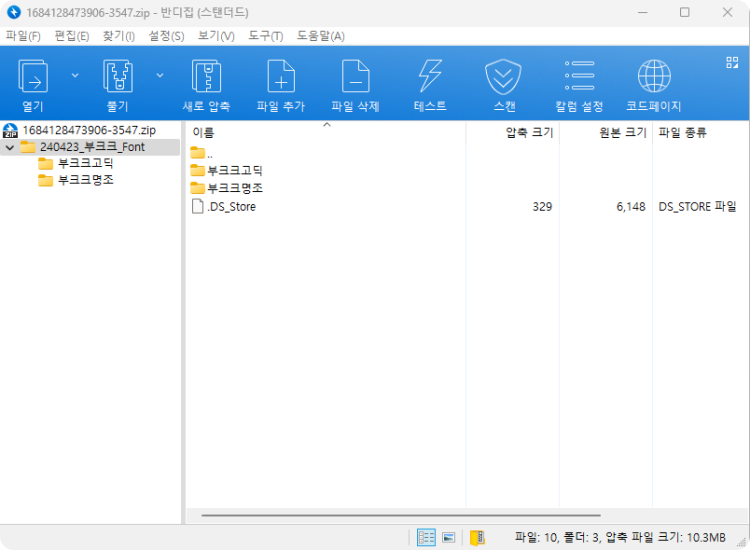
Task: Select 240423_부크크_Font folder in tree
Action: pos(92,147)
